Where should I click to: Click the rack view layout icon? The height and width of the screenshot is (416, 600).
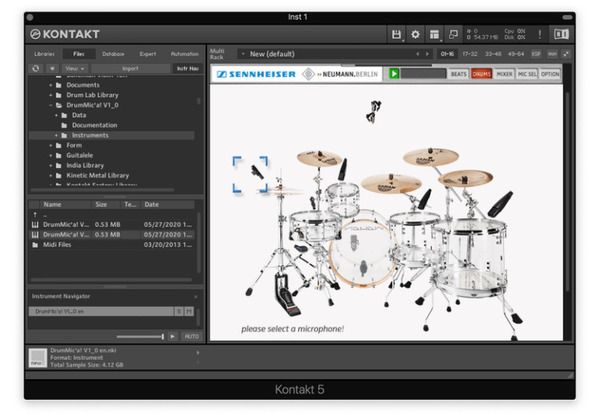(435, 34)
